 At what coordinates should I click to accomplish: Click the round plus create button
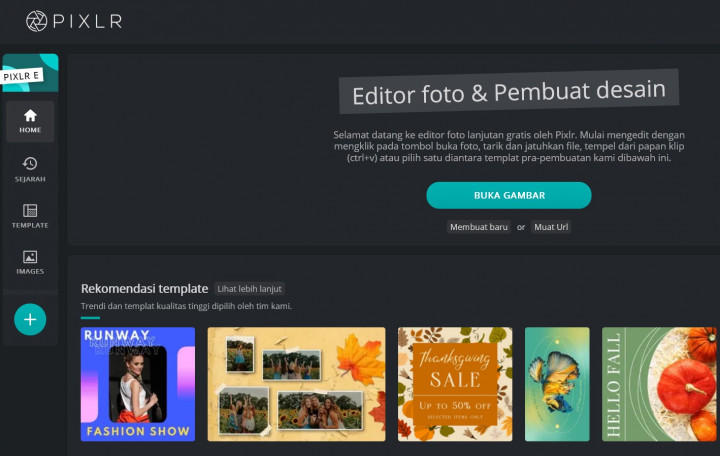point(30,319)
